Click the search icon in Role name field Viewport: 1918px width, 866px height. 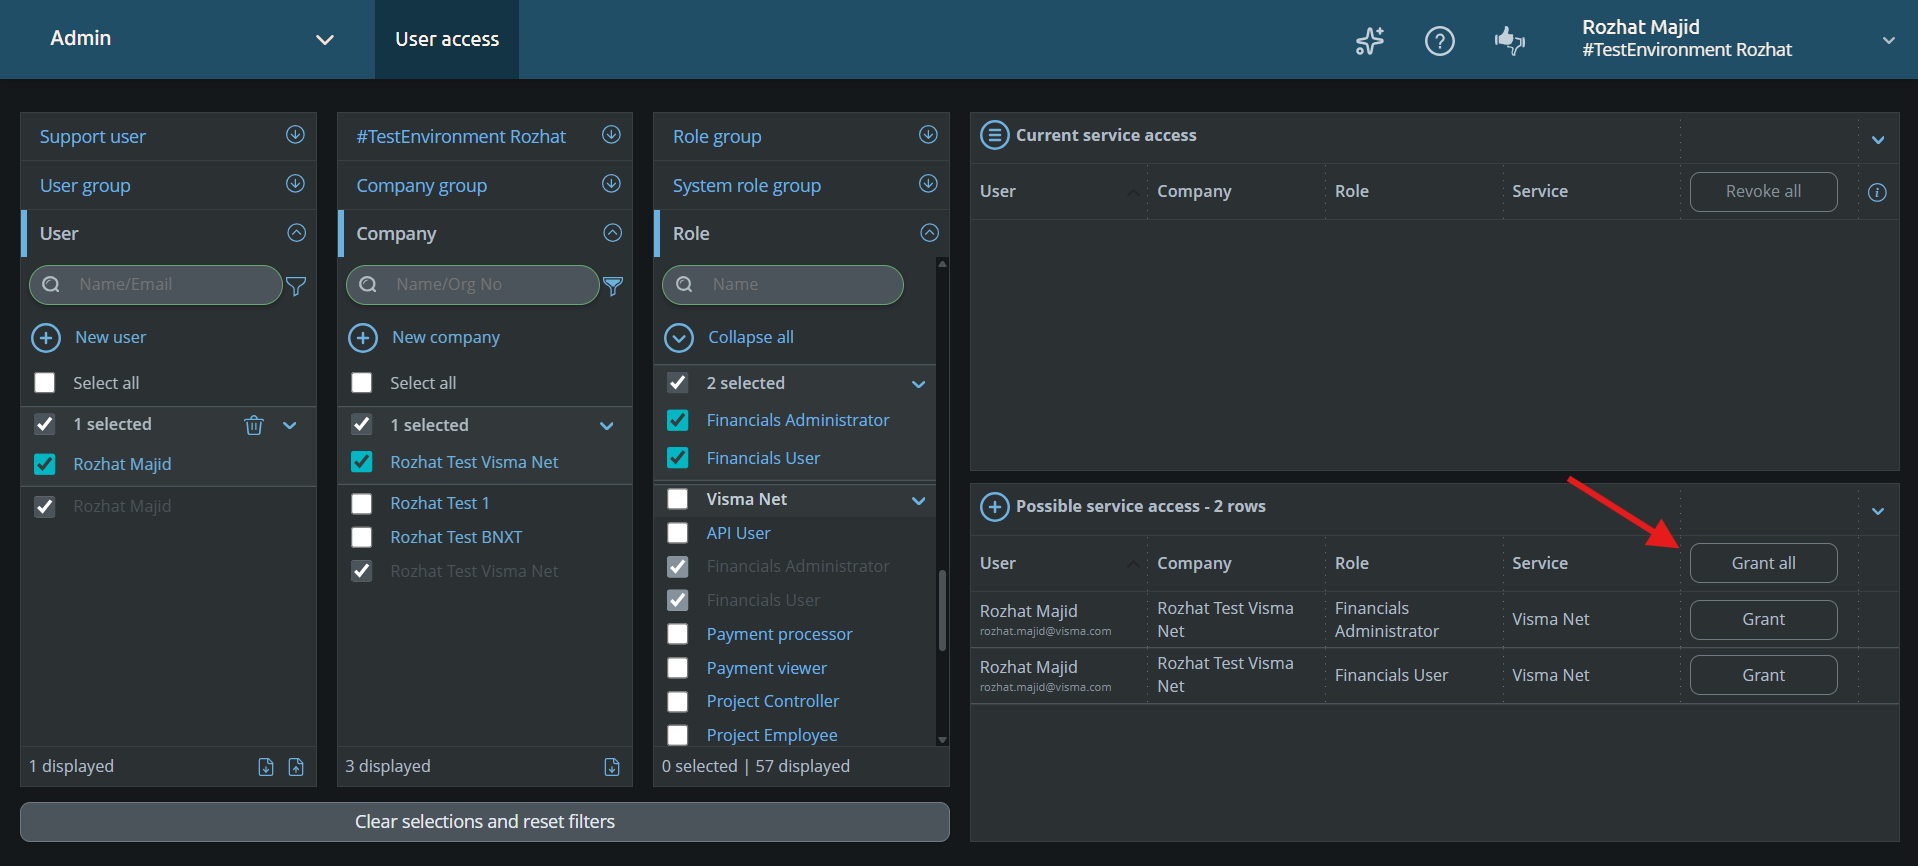click(684, 285)
